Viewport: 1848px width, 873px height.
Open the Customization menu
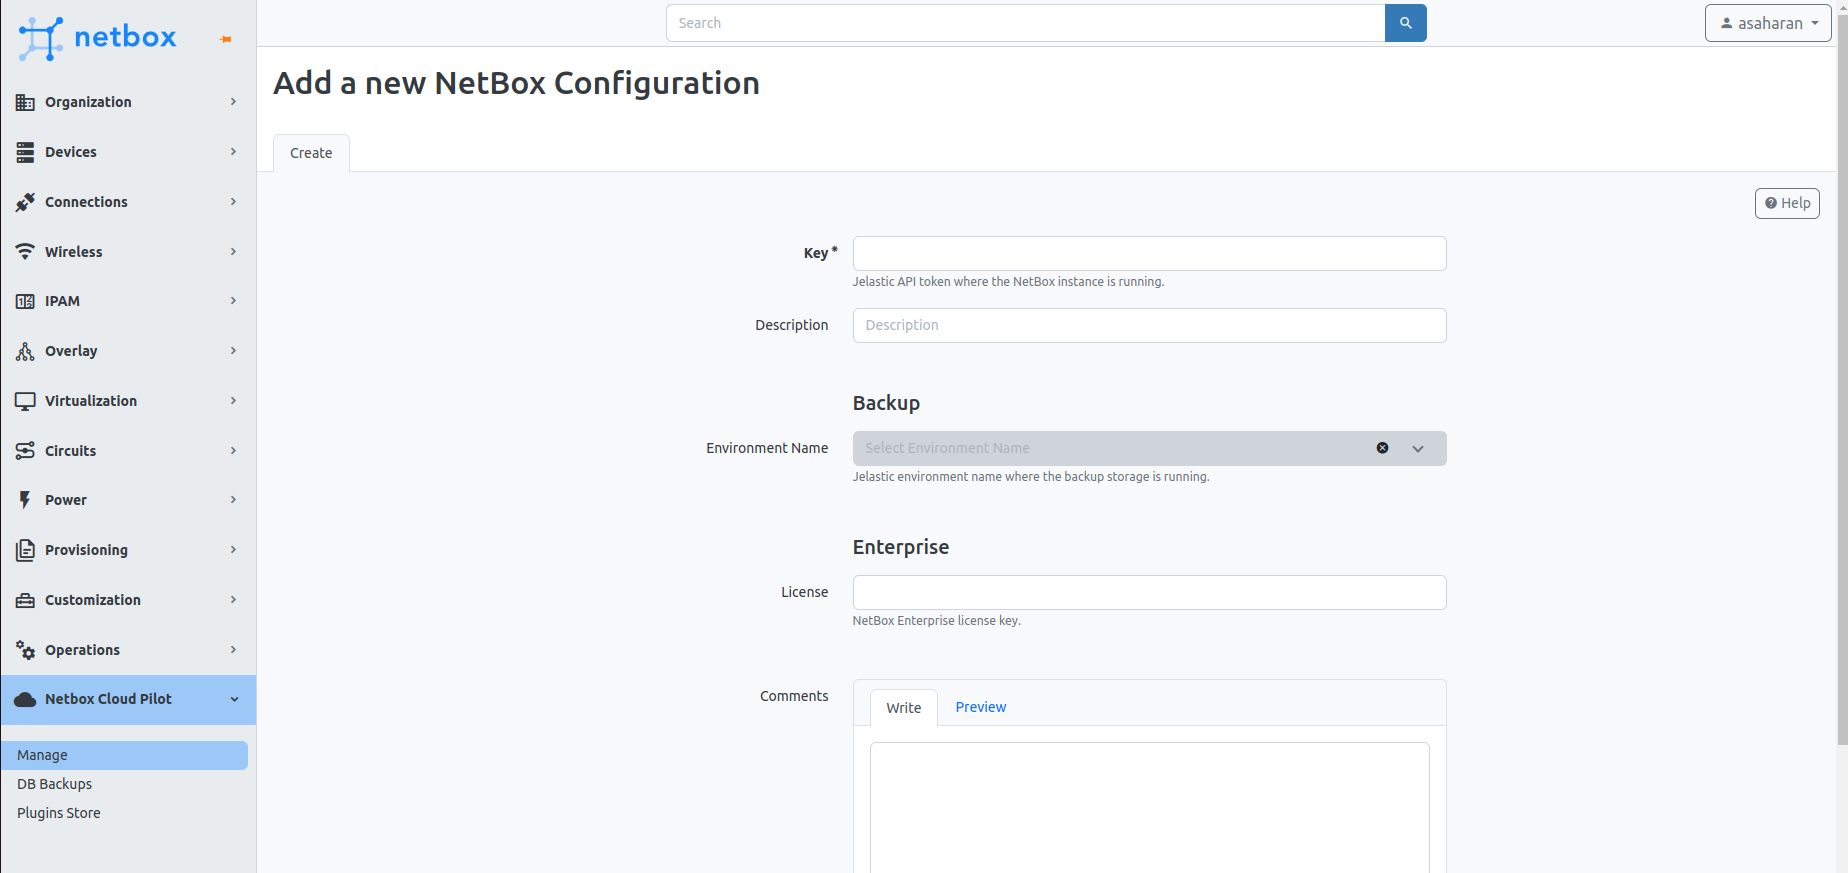tap(128, 600)
